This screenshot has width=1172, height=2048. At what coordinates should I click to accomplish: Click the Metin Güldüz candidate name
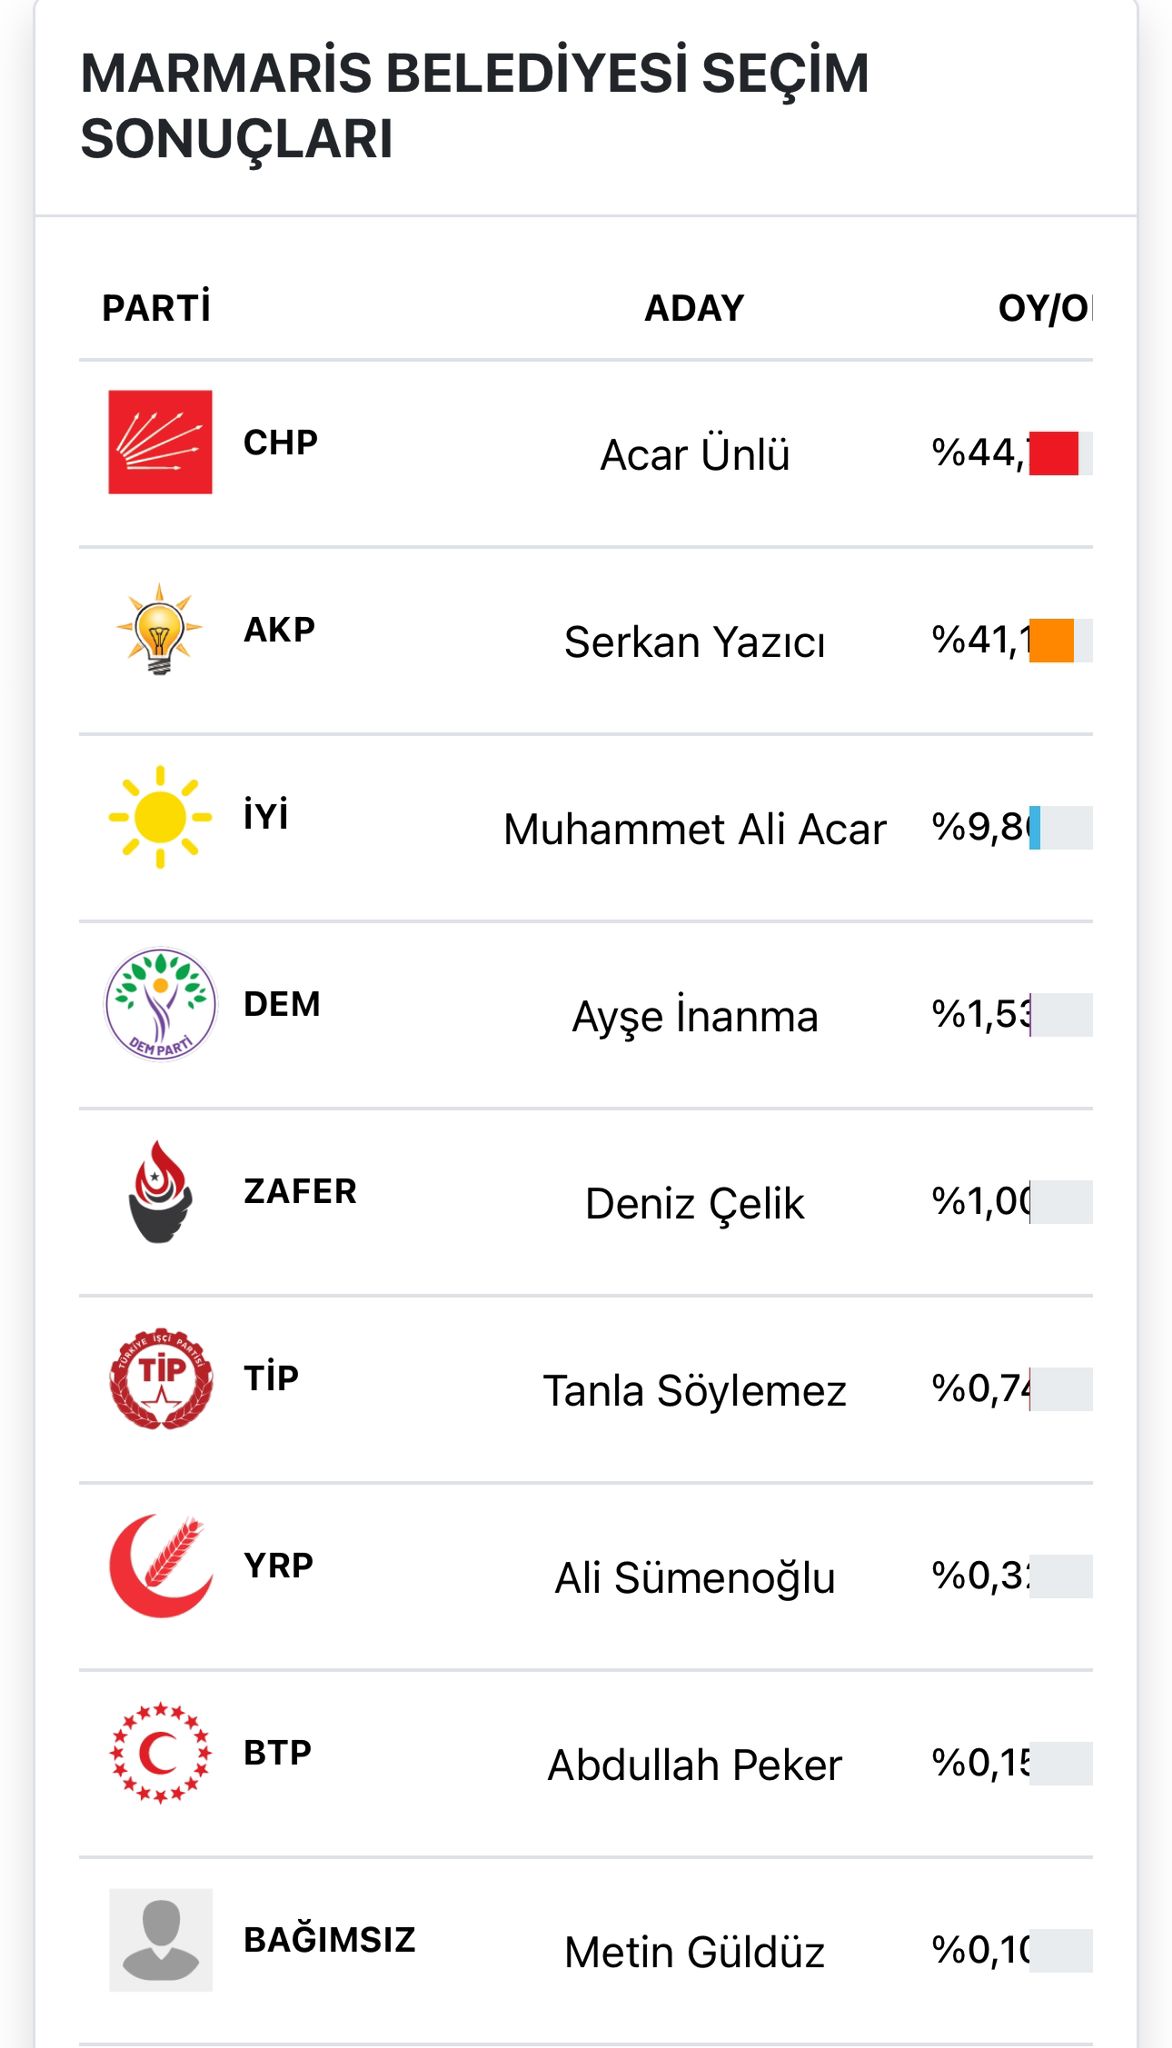694,1952
